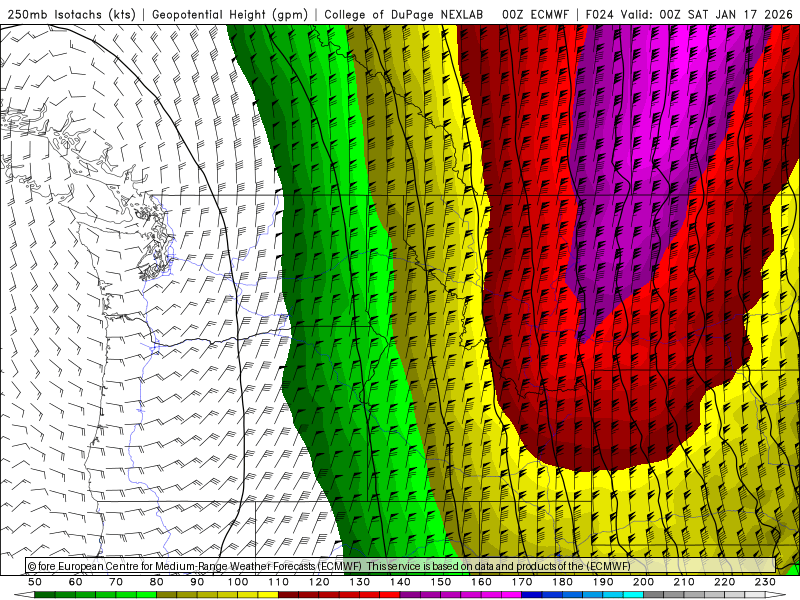Click the legend value "80"

coord(157,582)
